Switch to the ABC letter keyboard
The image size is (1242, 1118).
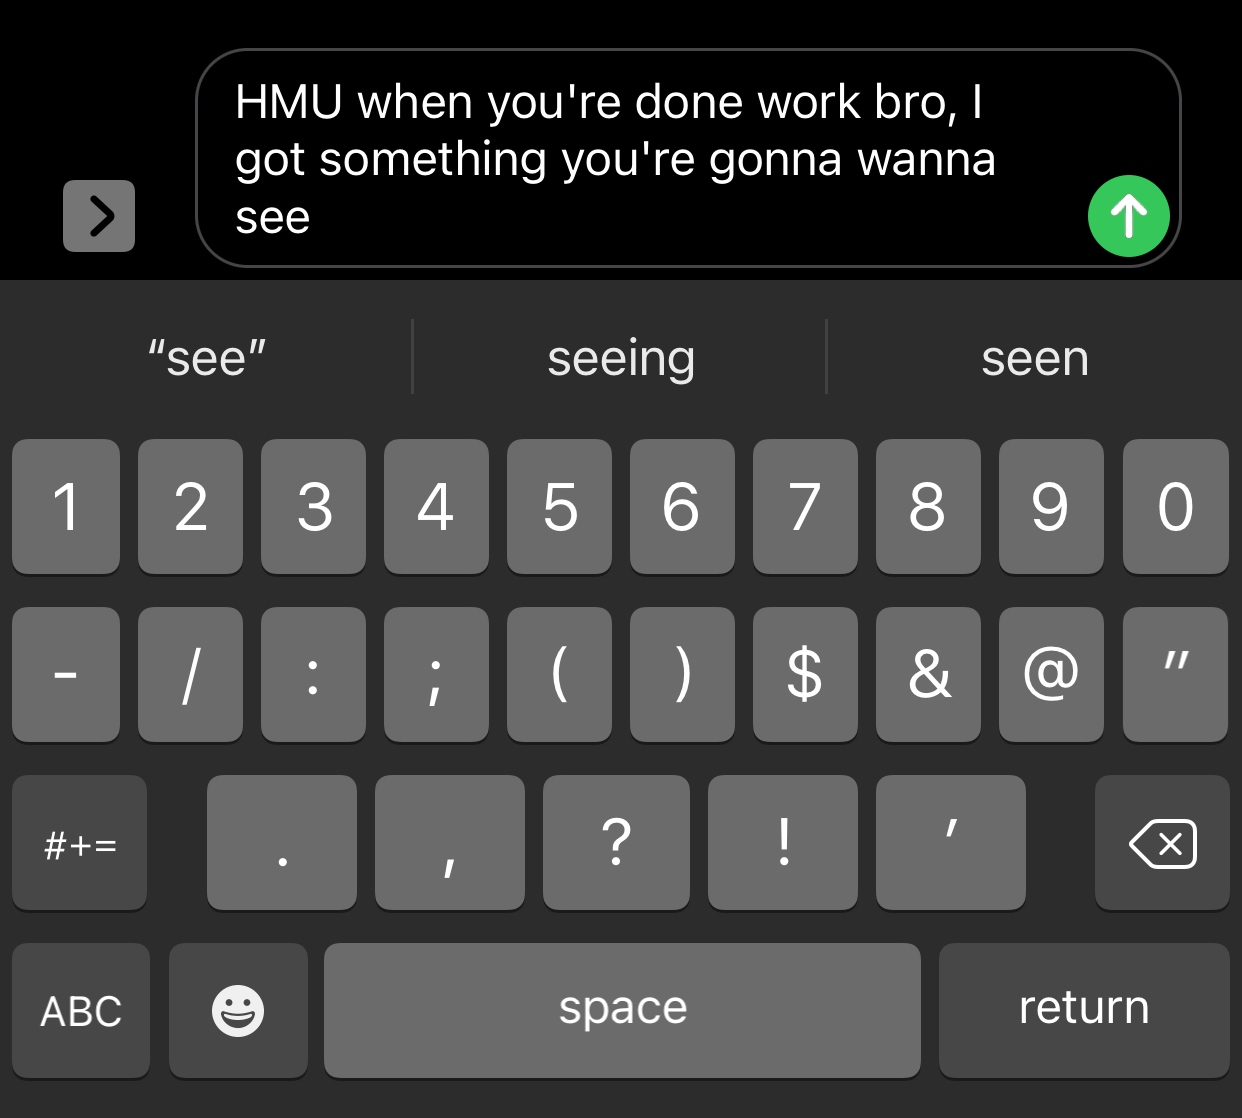81,1011
